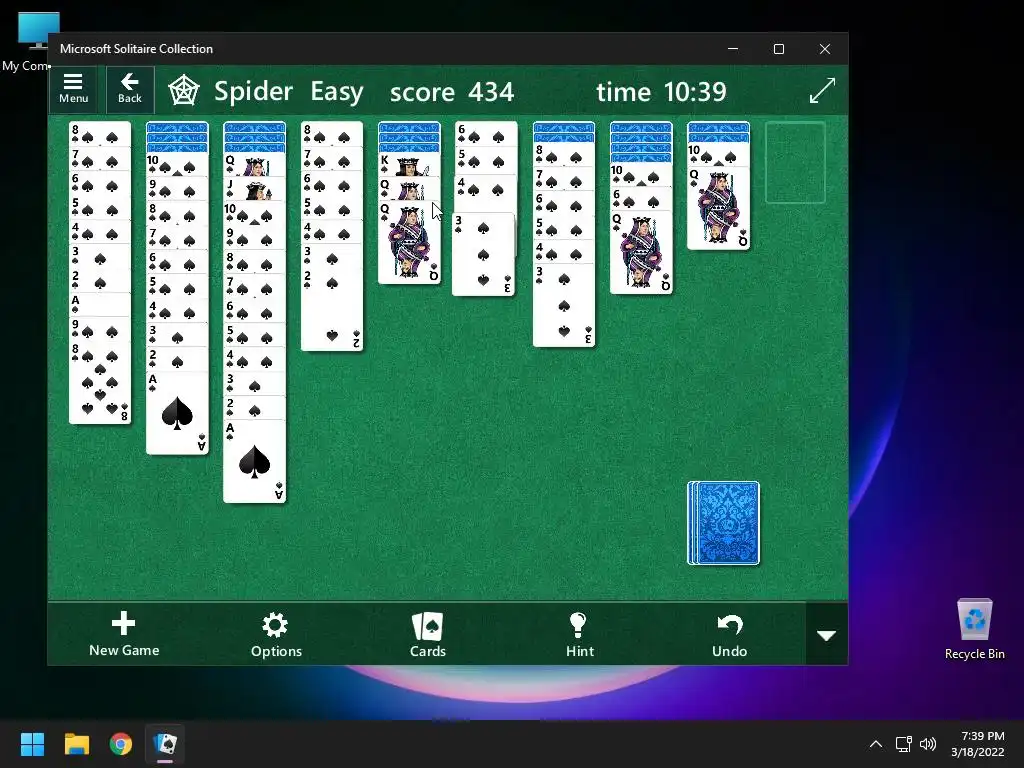Select the 2 of spades ending the fourth column
The width and height of the screenshot is (1024, 768).
pyautogui.click(x=332, y=309)
